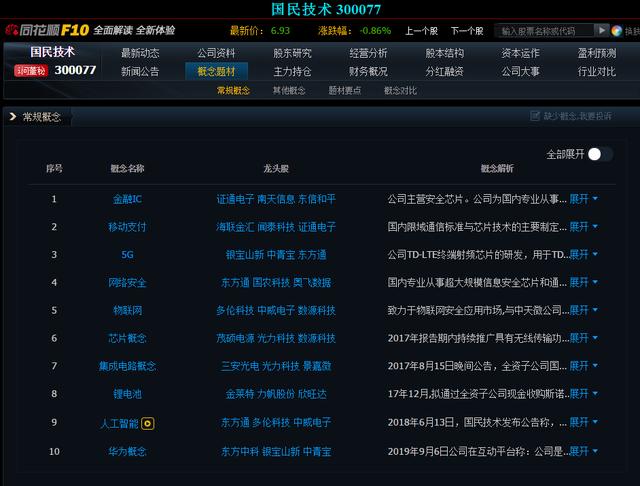This screenshot has width=640, height=486.
Task: Expand the 物联网 concept analysis
Action: click(583, 310)
